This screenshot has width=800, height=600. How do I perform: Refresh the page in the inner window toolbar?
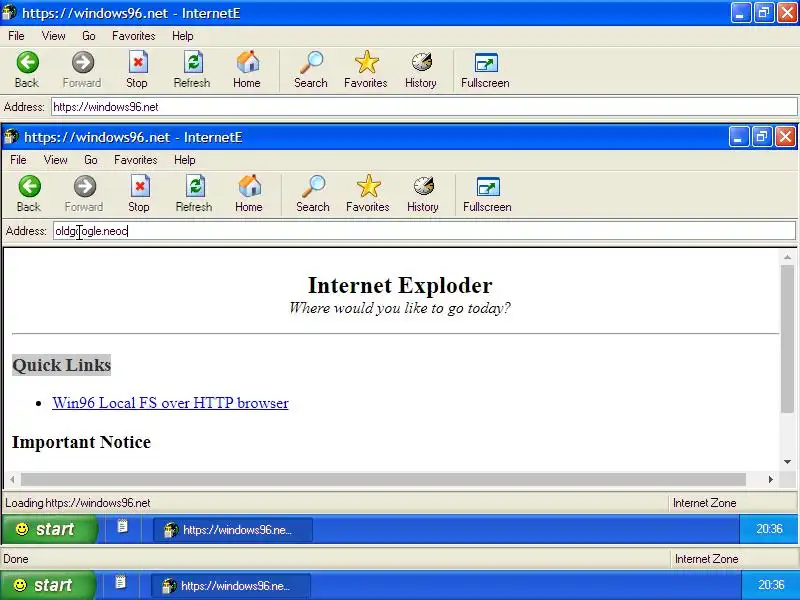[194, 194]
